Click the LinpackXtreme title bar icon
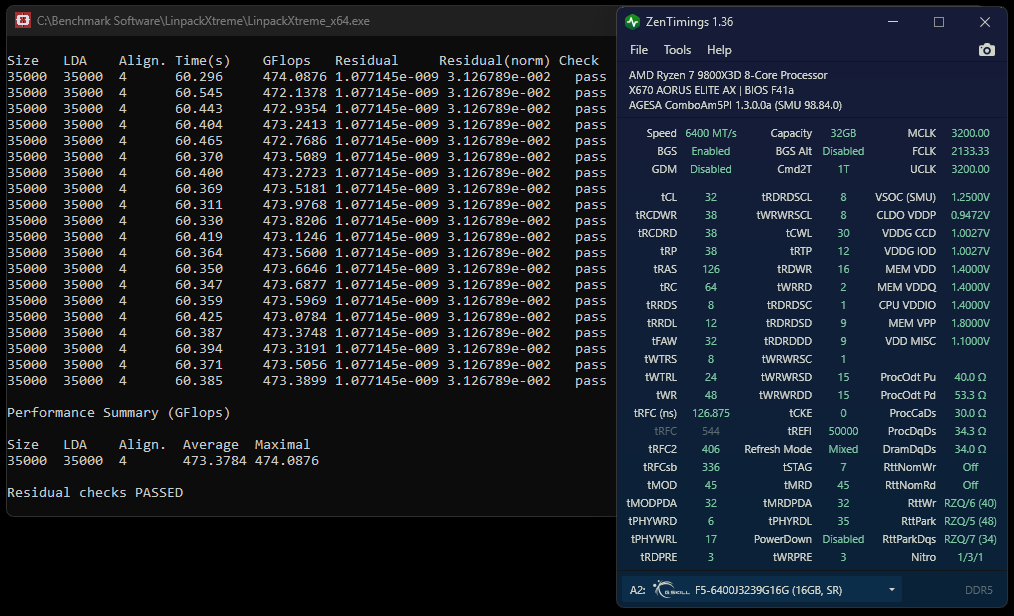 (x=20, y=21)
